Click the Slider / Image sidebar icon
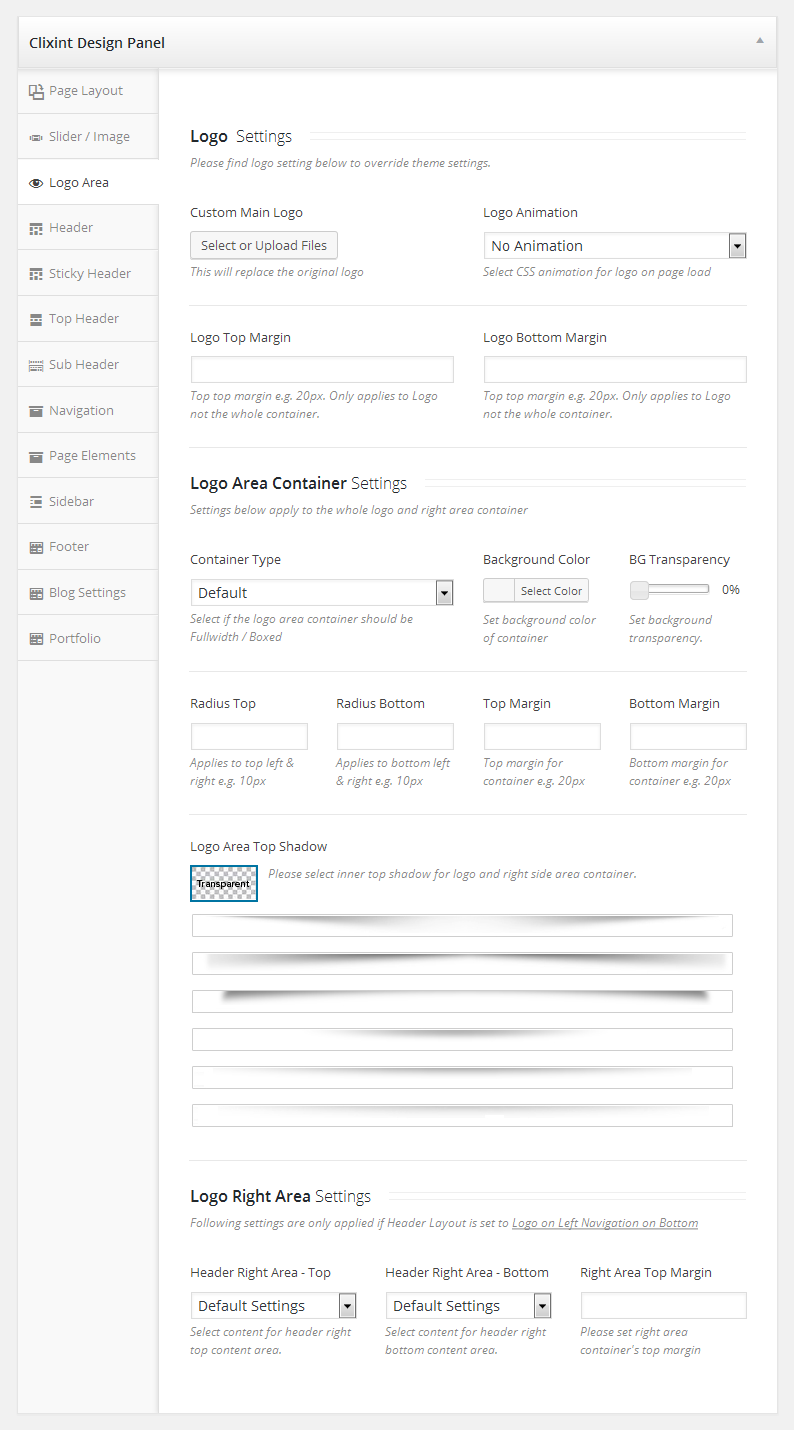Viewport: 794px width, 1430px height. click(36, 137)
